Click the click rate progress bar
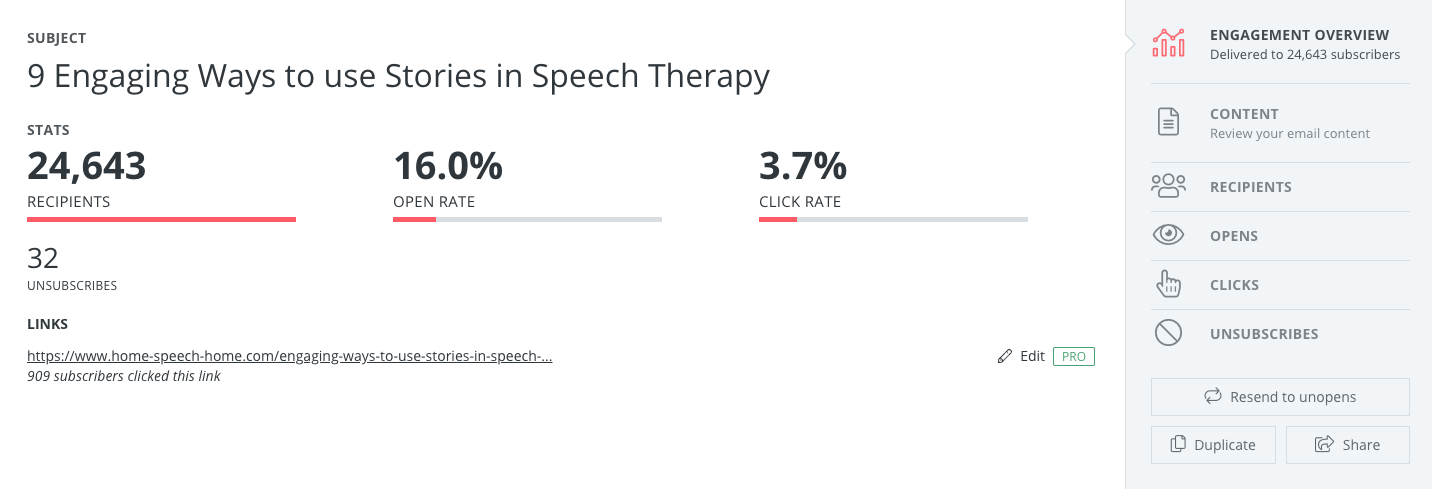The width and height of the screenshot is (1432, 489). tap(893, 219)
